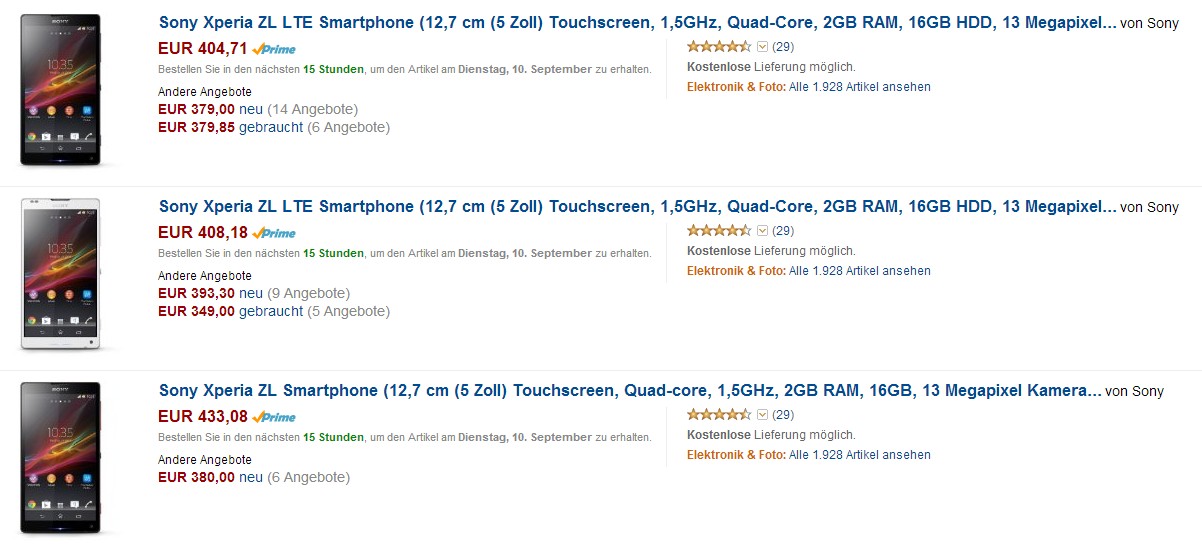The height and width of the screenshot is (553, 1202).
Task: Click star rating of third Xperia listing
Action: 719,414
